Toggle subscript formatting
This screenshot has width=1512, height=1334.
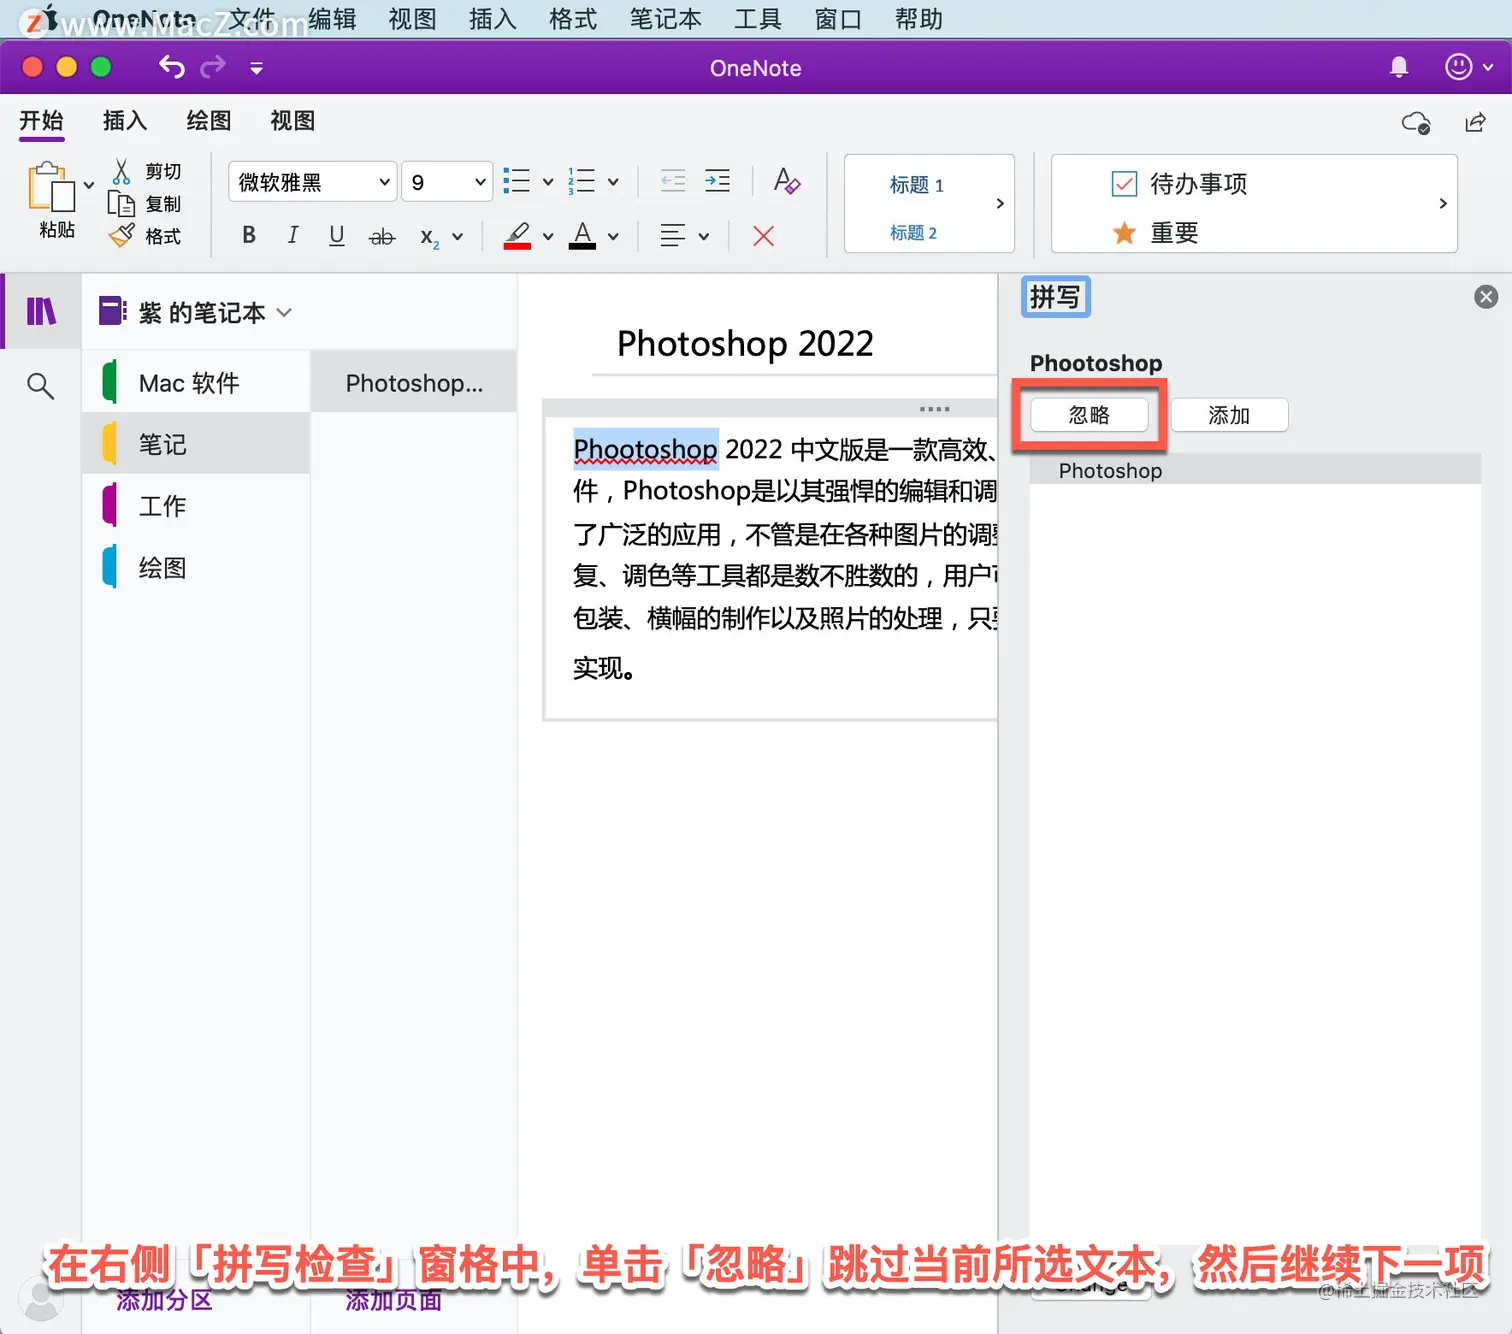pyautogui.click(x=429, y=237)
